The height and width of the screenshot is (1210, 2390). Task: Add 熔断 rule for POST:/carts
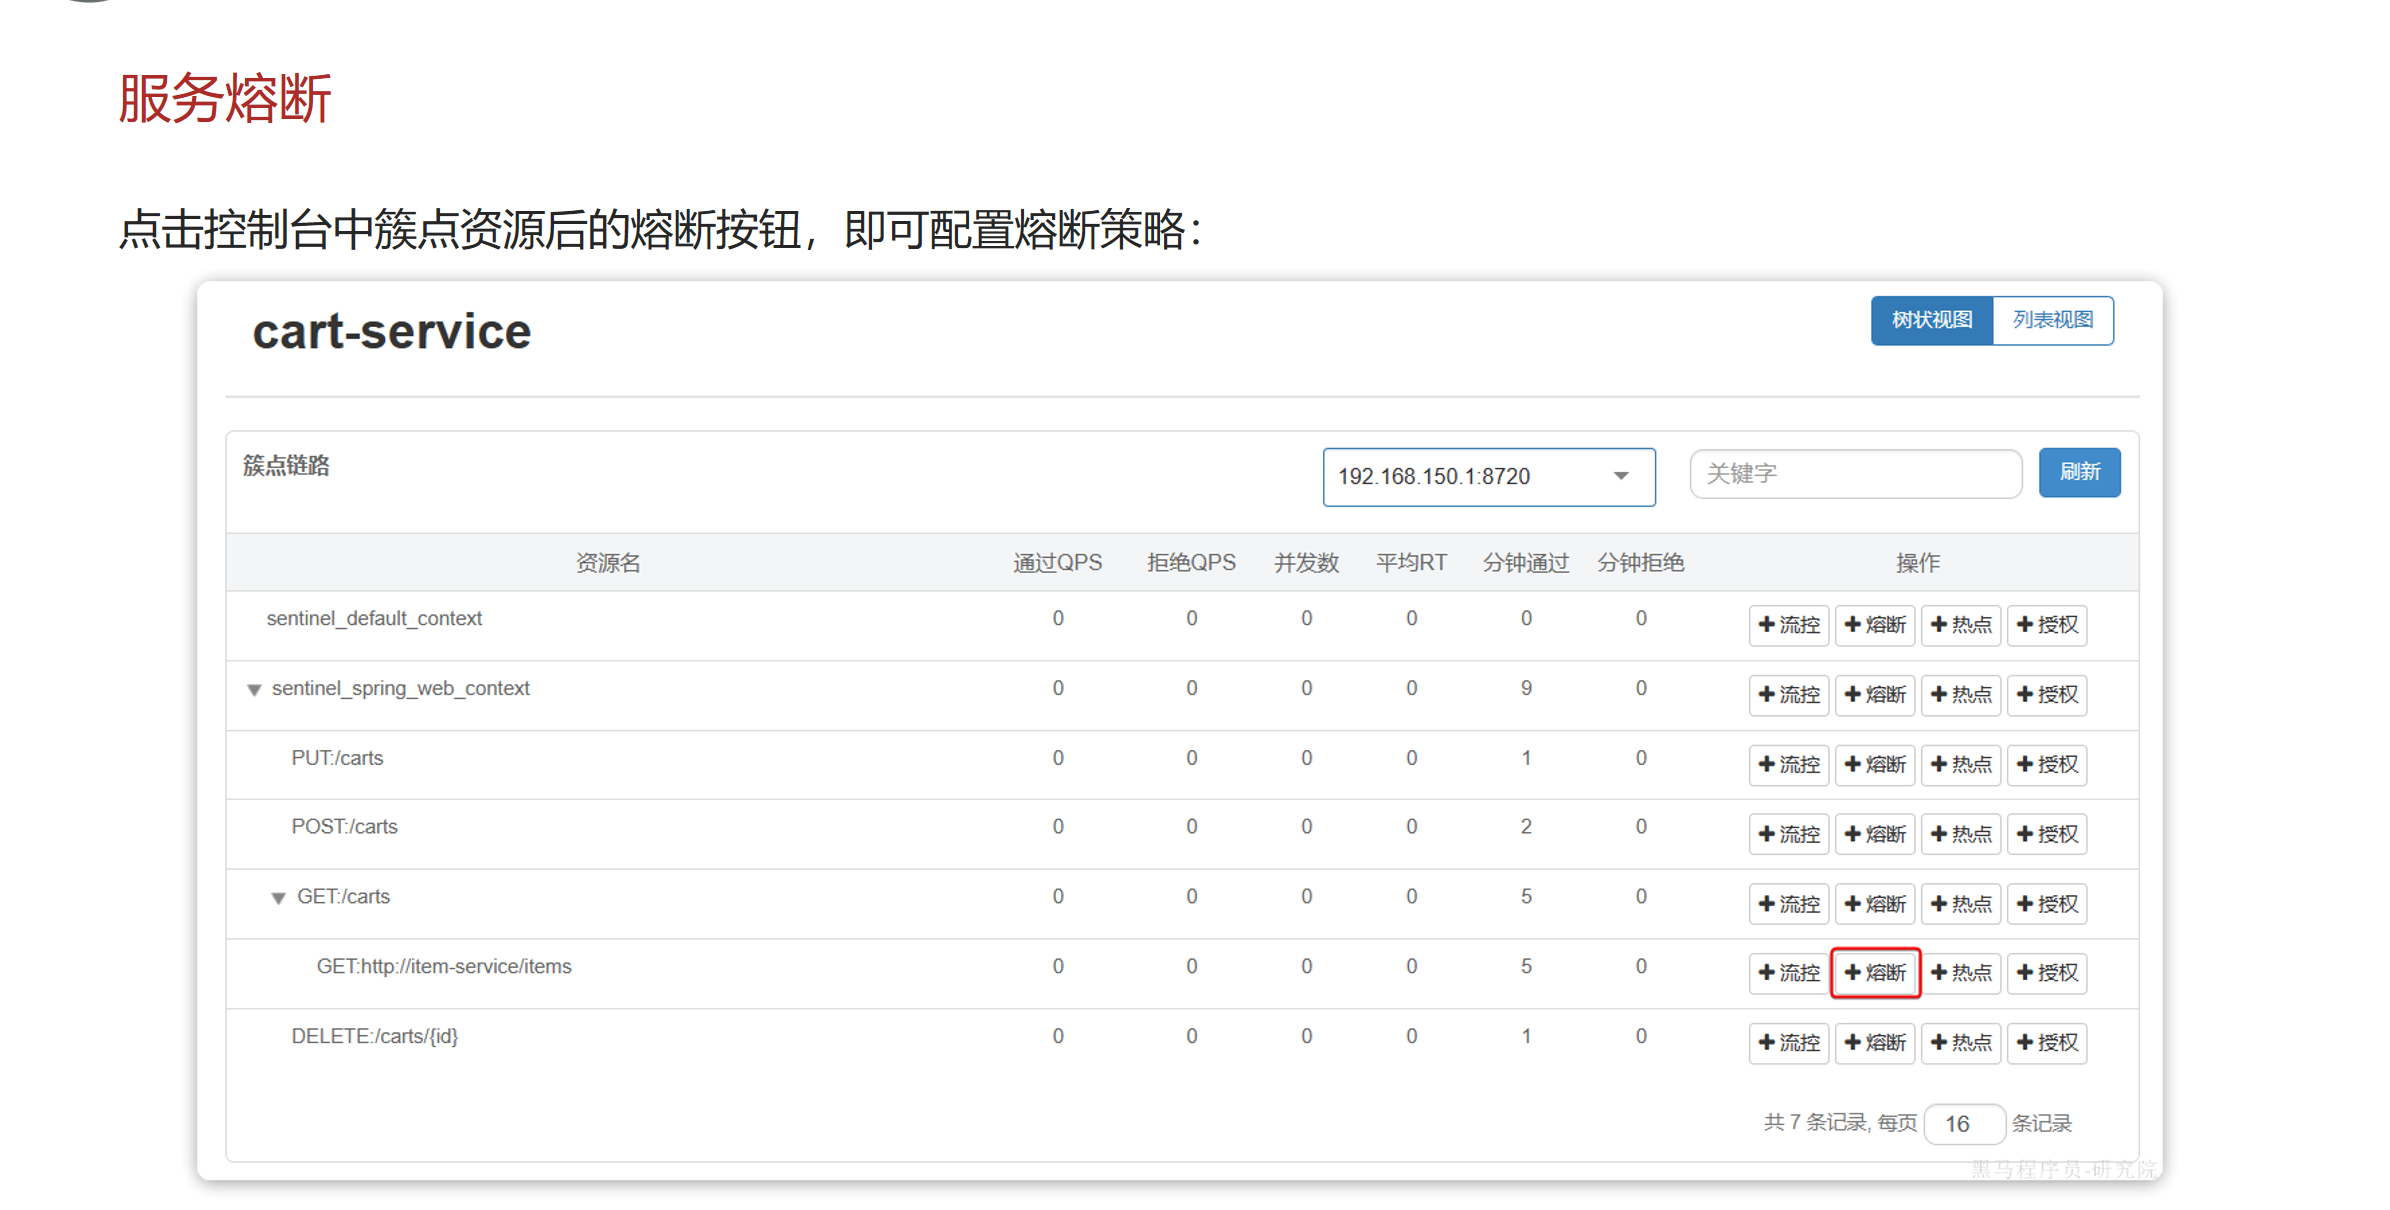(1875, 834)
